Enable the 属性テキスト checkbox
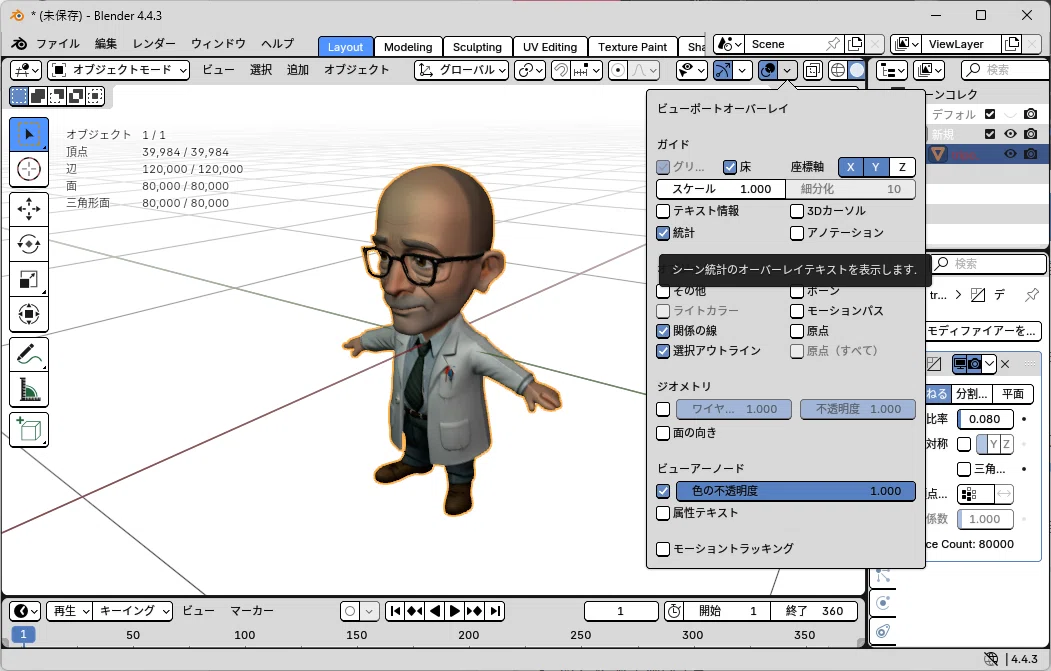1051x671 pixels. [x=663, y=513]
